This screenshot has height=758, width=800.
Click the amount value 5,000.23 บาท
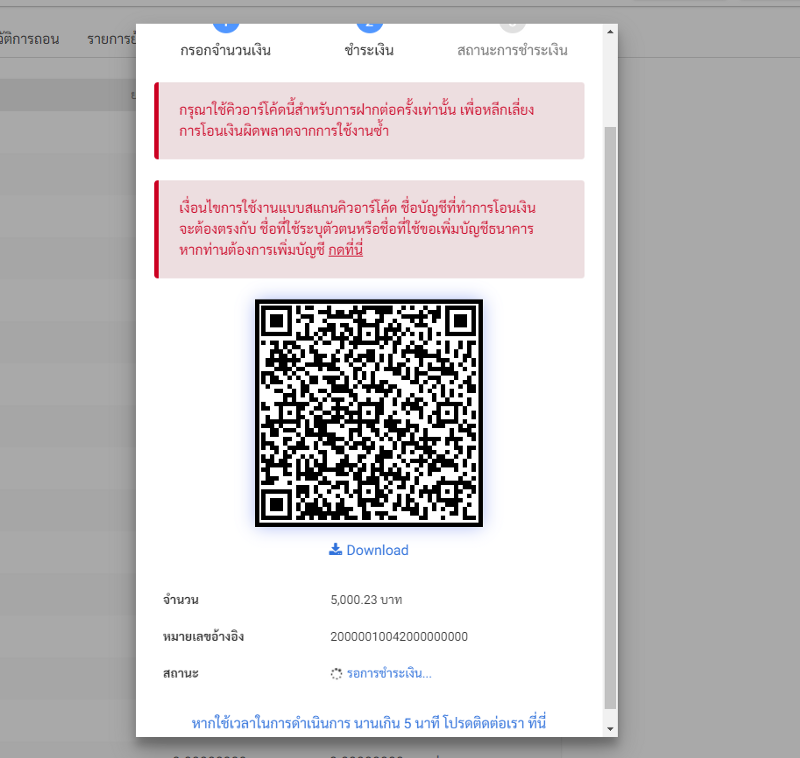(366, 600)
